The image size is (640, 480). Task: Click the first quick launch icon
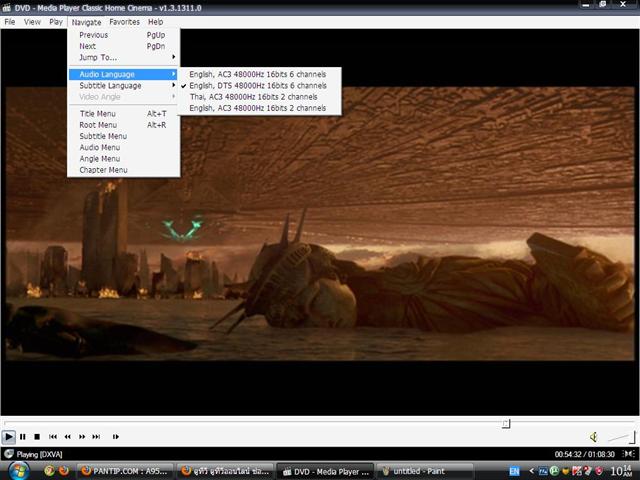coord(49,471)
